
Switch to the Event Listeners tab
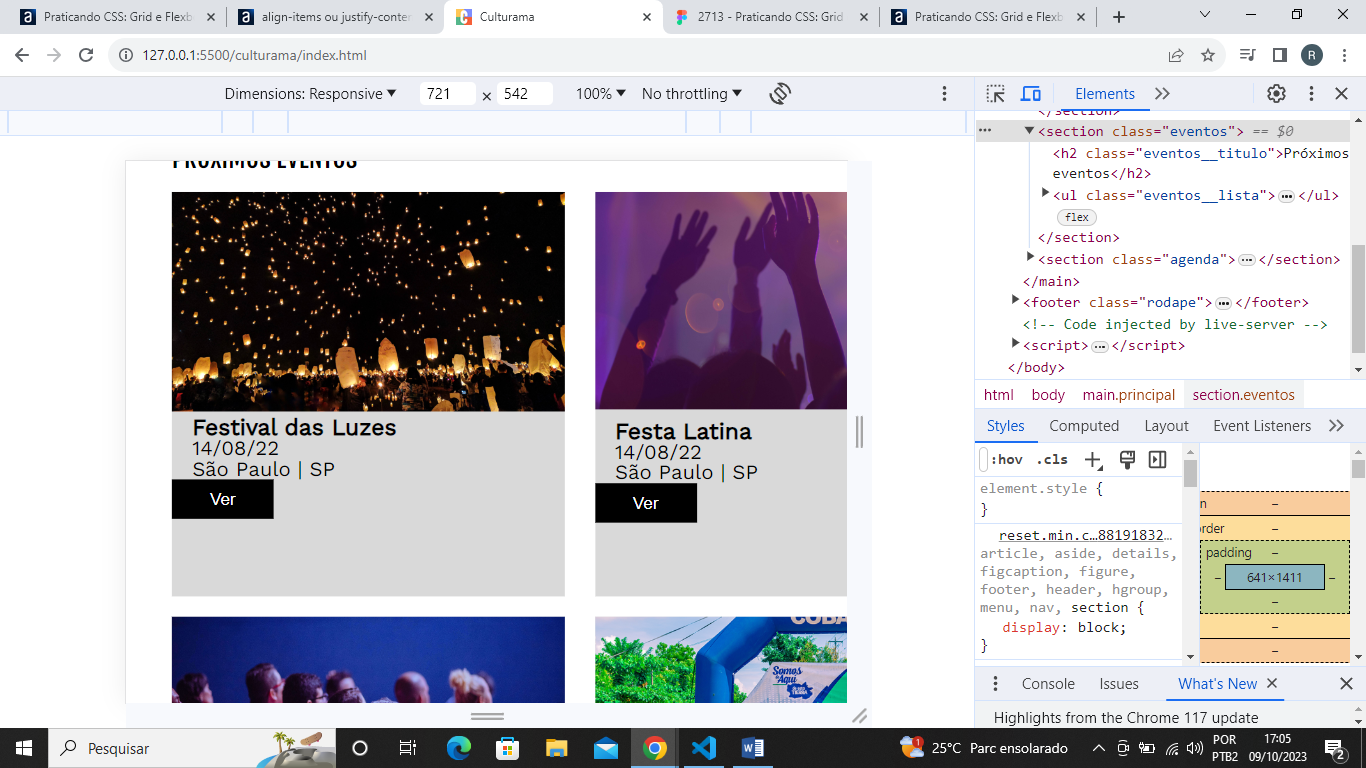tap(1262, 426)
